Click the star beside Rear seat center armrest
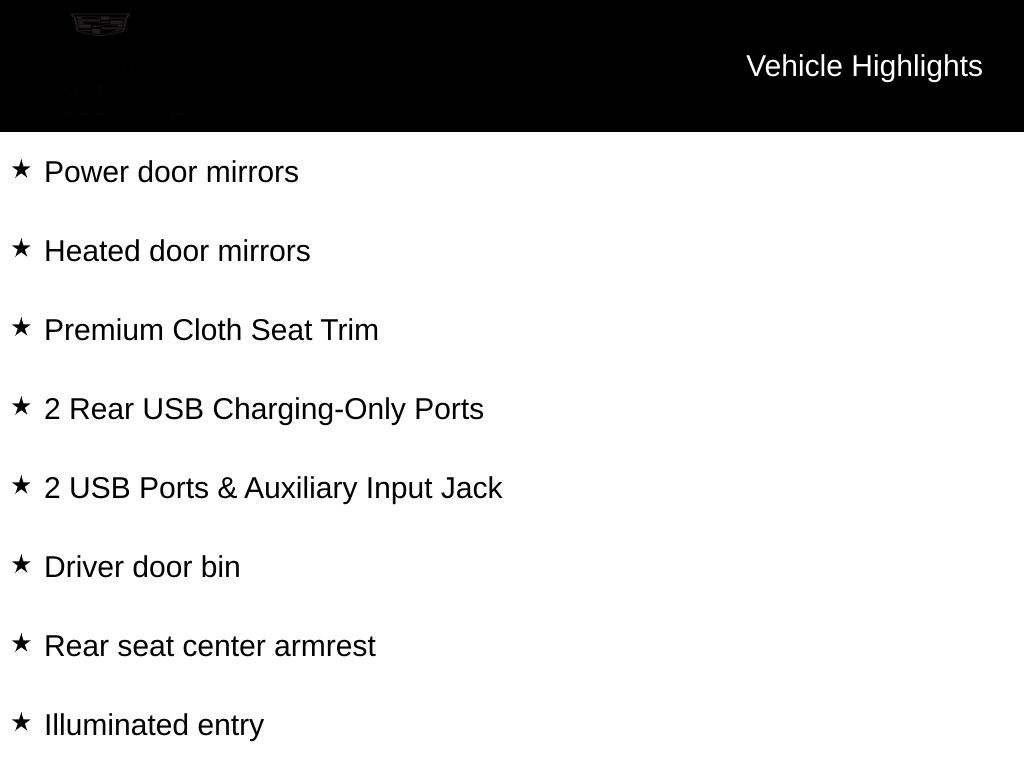This screenshot has height=768, width=1024. 21,643
